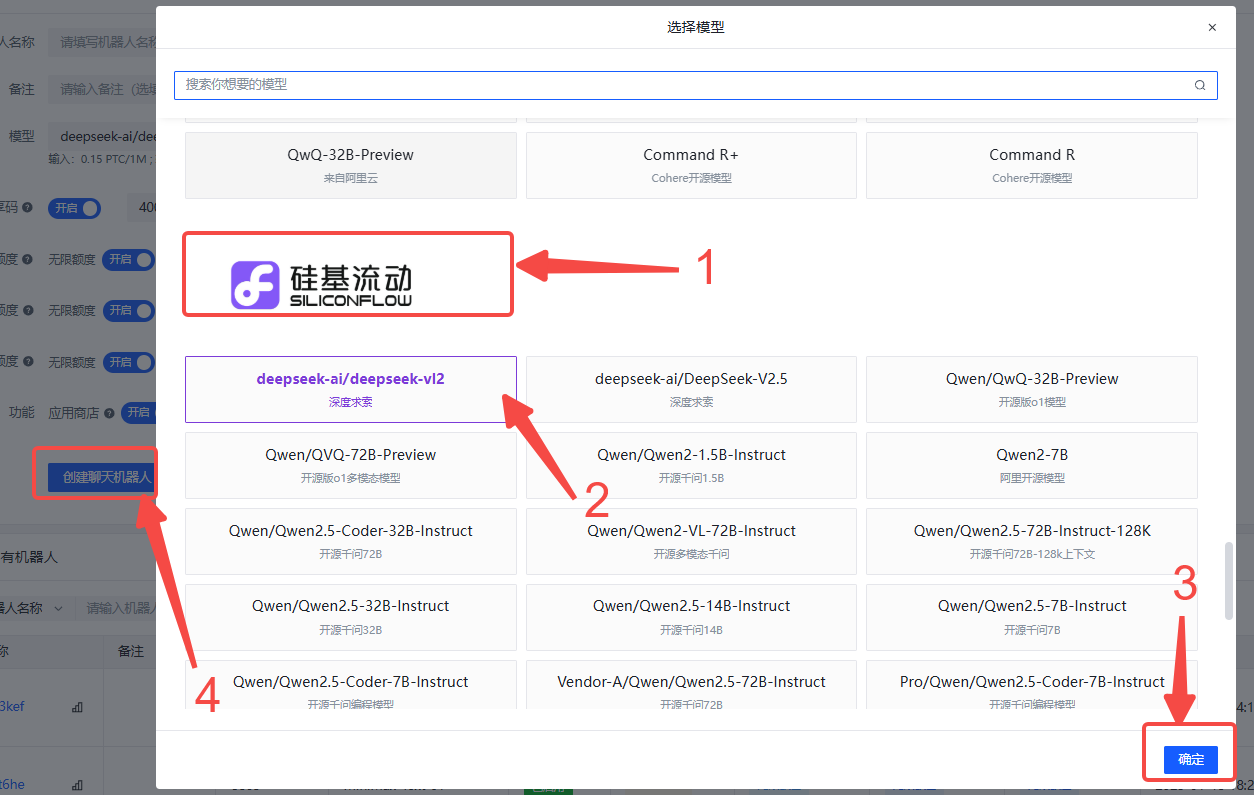The width and height of the screenshot is (1254, 795).
Task: Click the password field showing 400
Action: [x=142, y=208]
